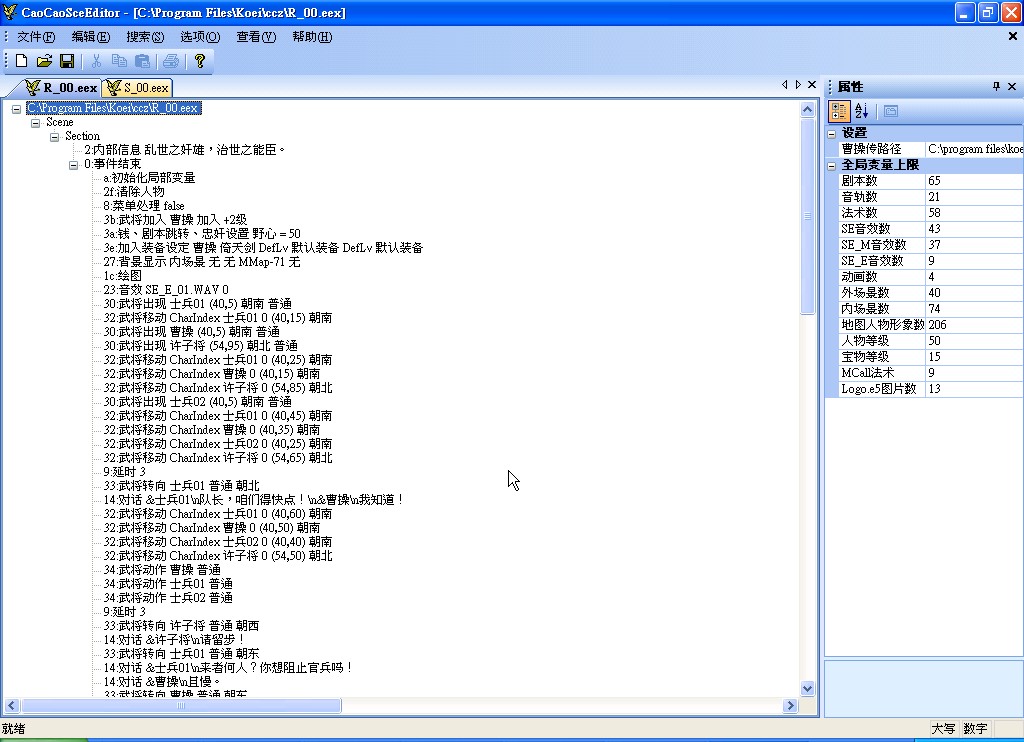Image resolution: width=1024 pixels, height=742 pixels.
Task: Collapse the 设置 property category
Action: (x=832, y=133)
